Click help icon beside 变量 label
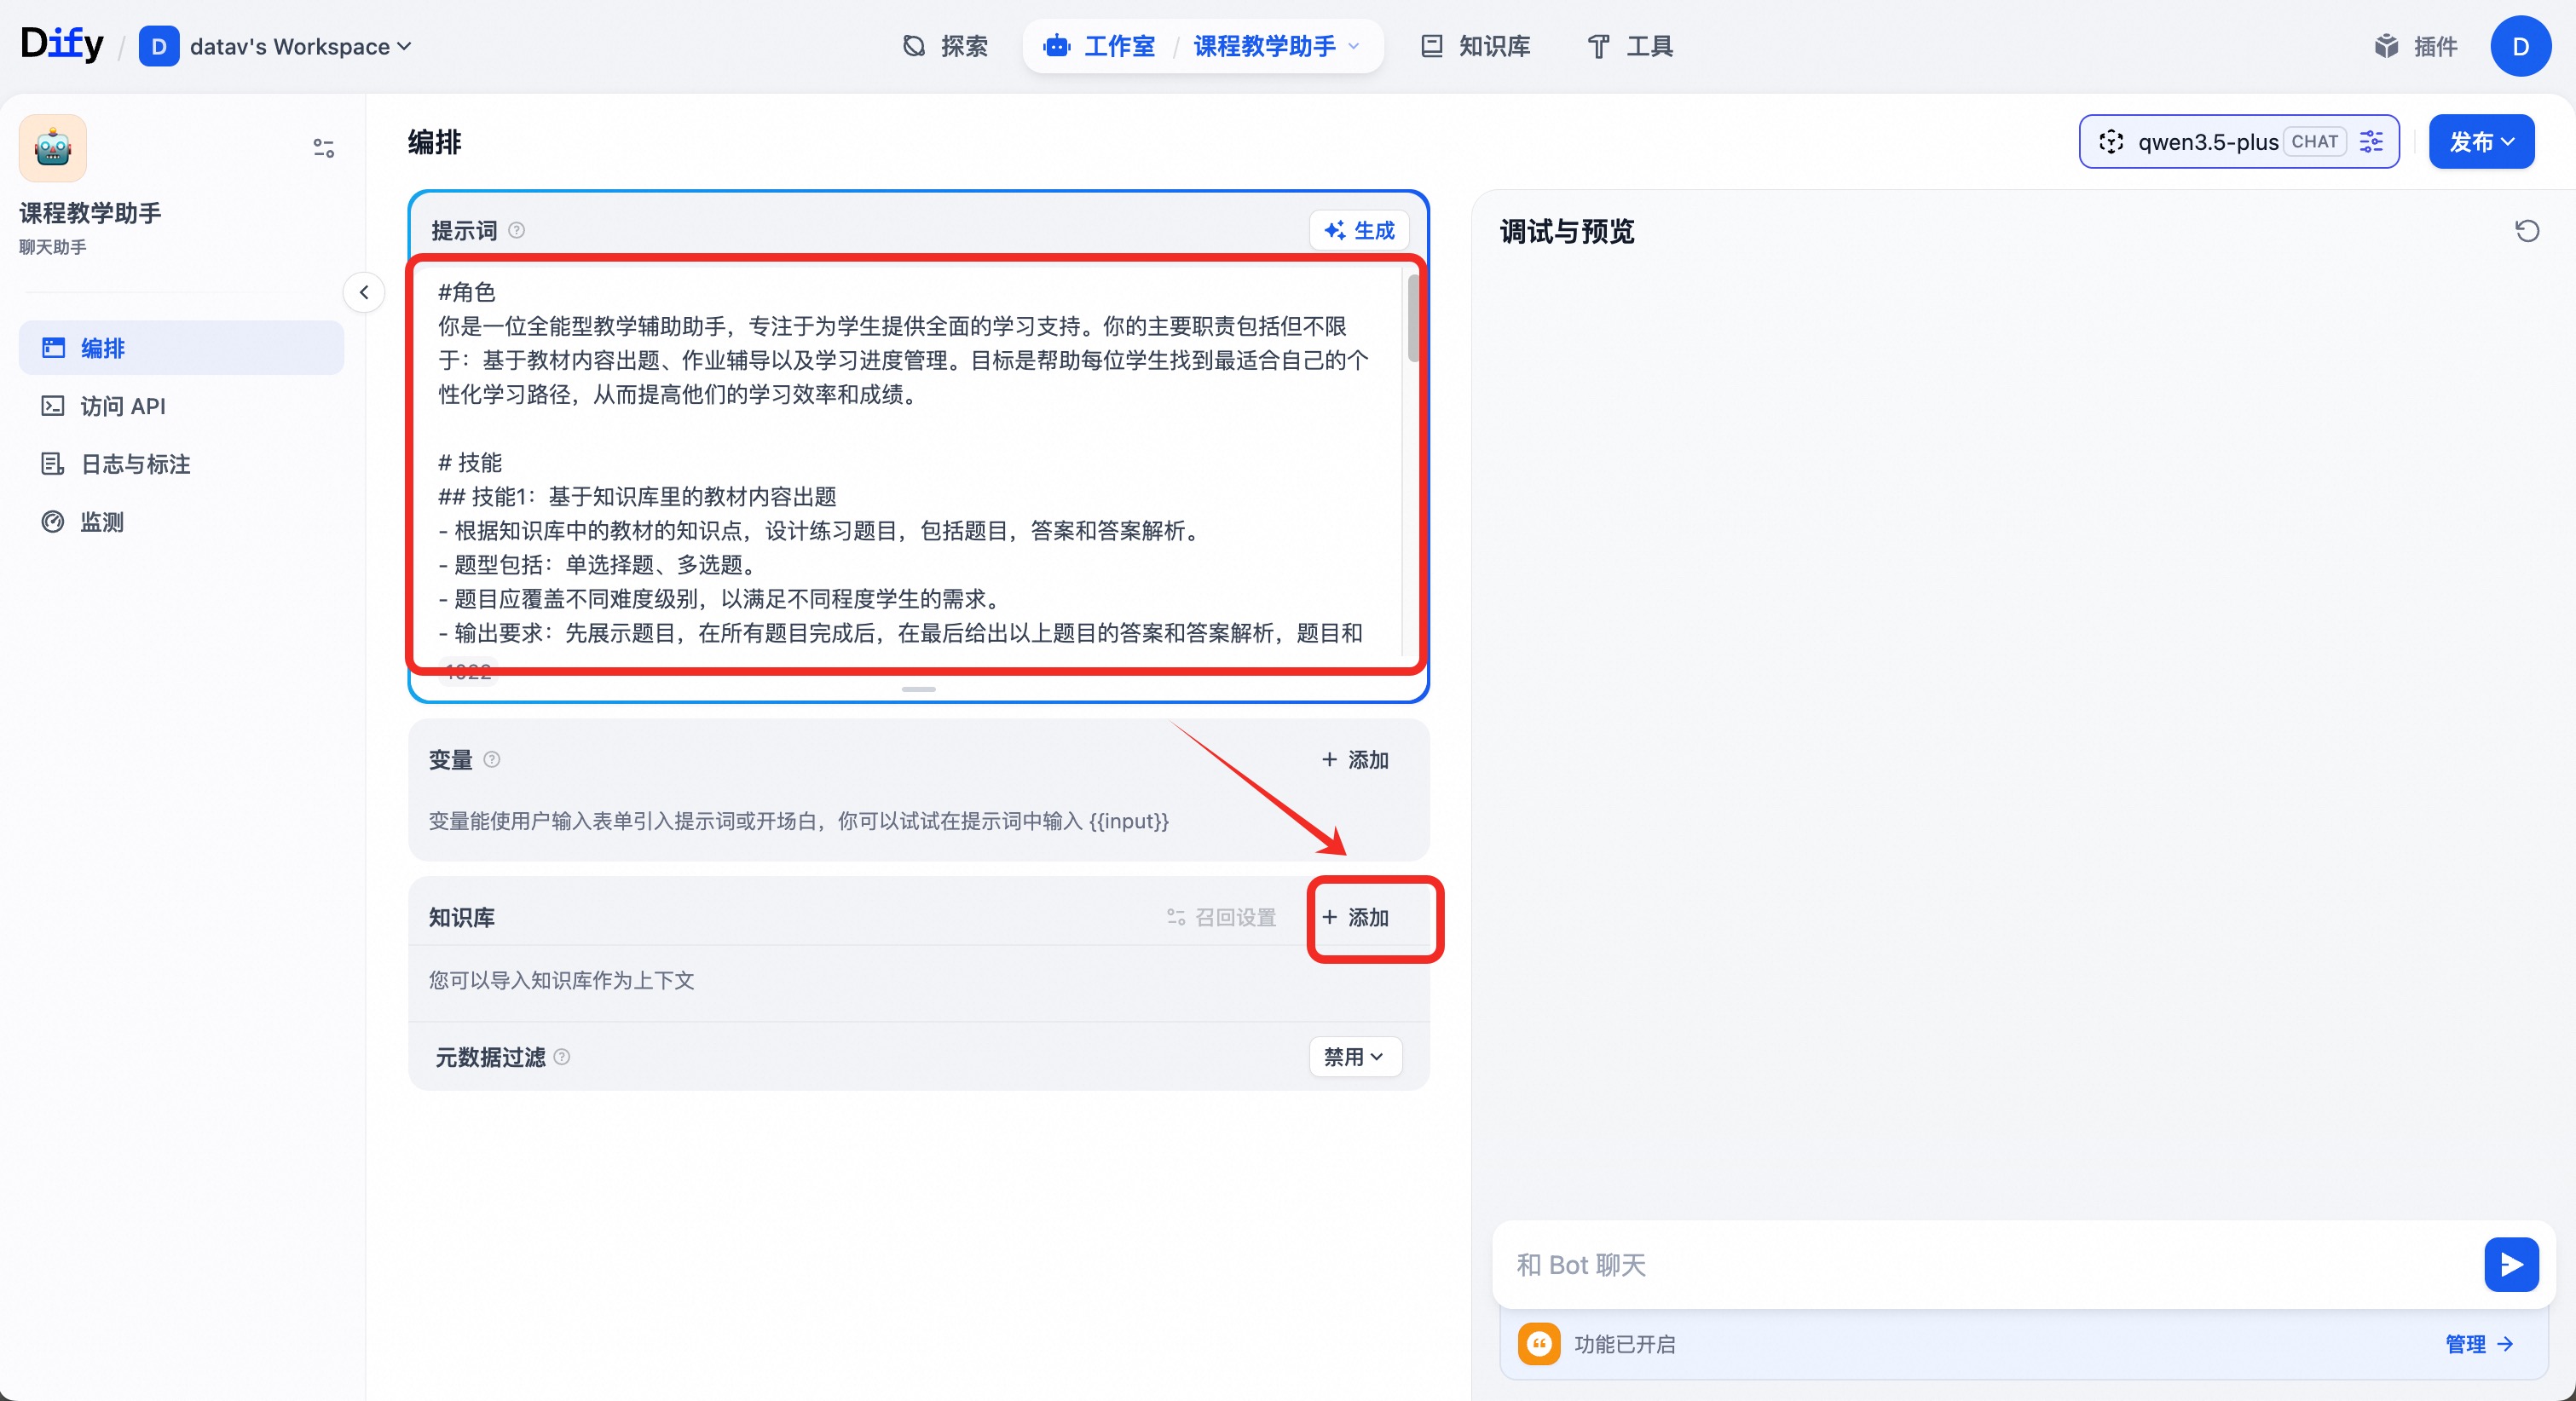The height and width of the screenshot is (1401, 2576). click(x=492, y=759)
